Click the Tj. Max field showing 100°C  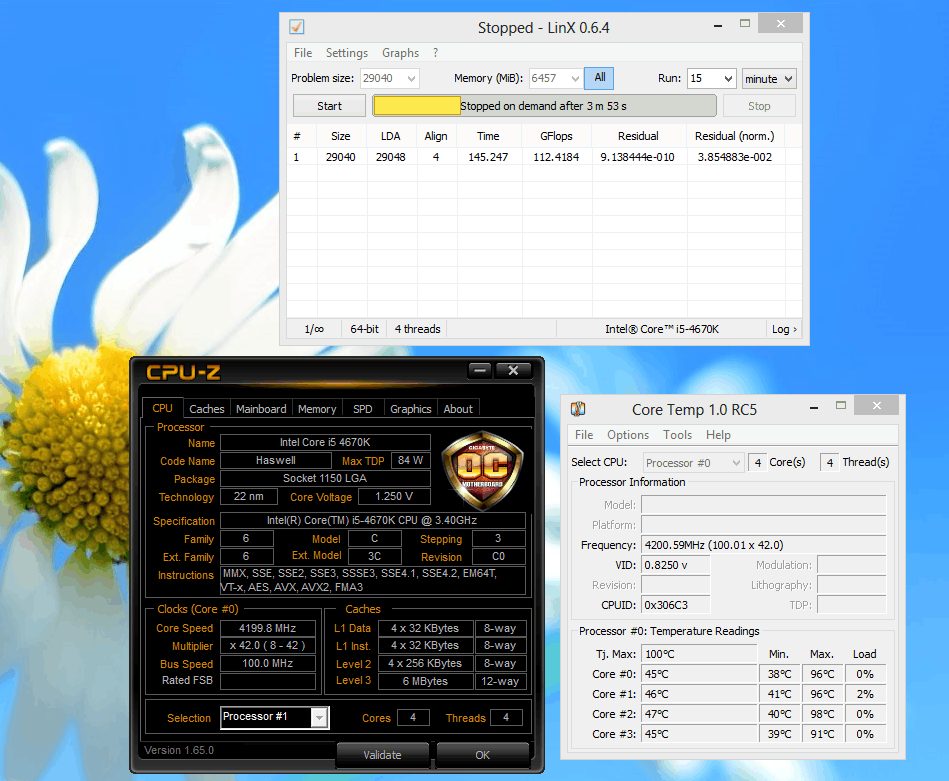tap(699, 654)
